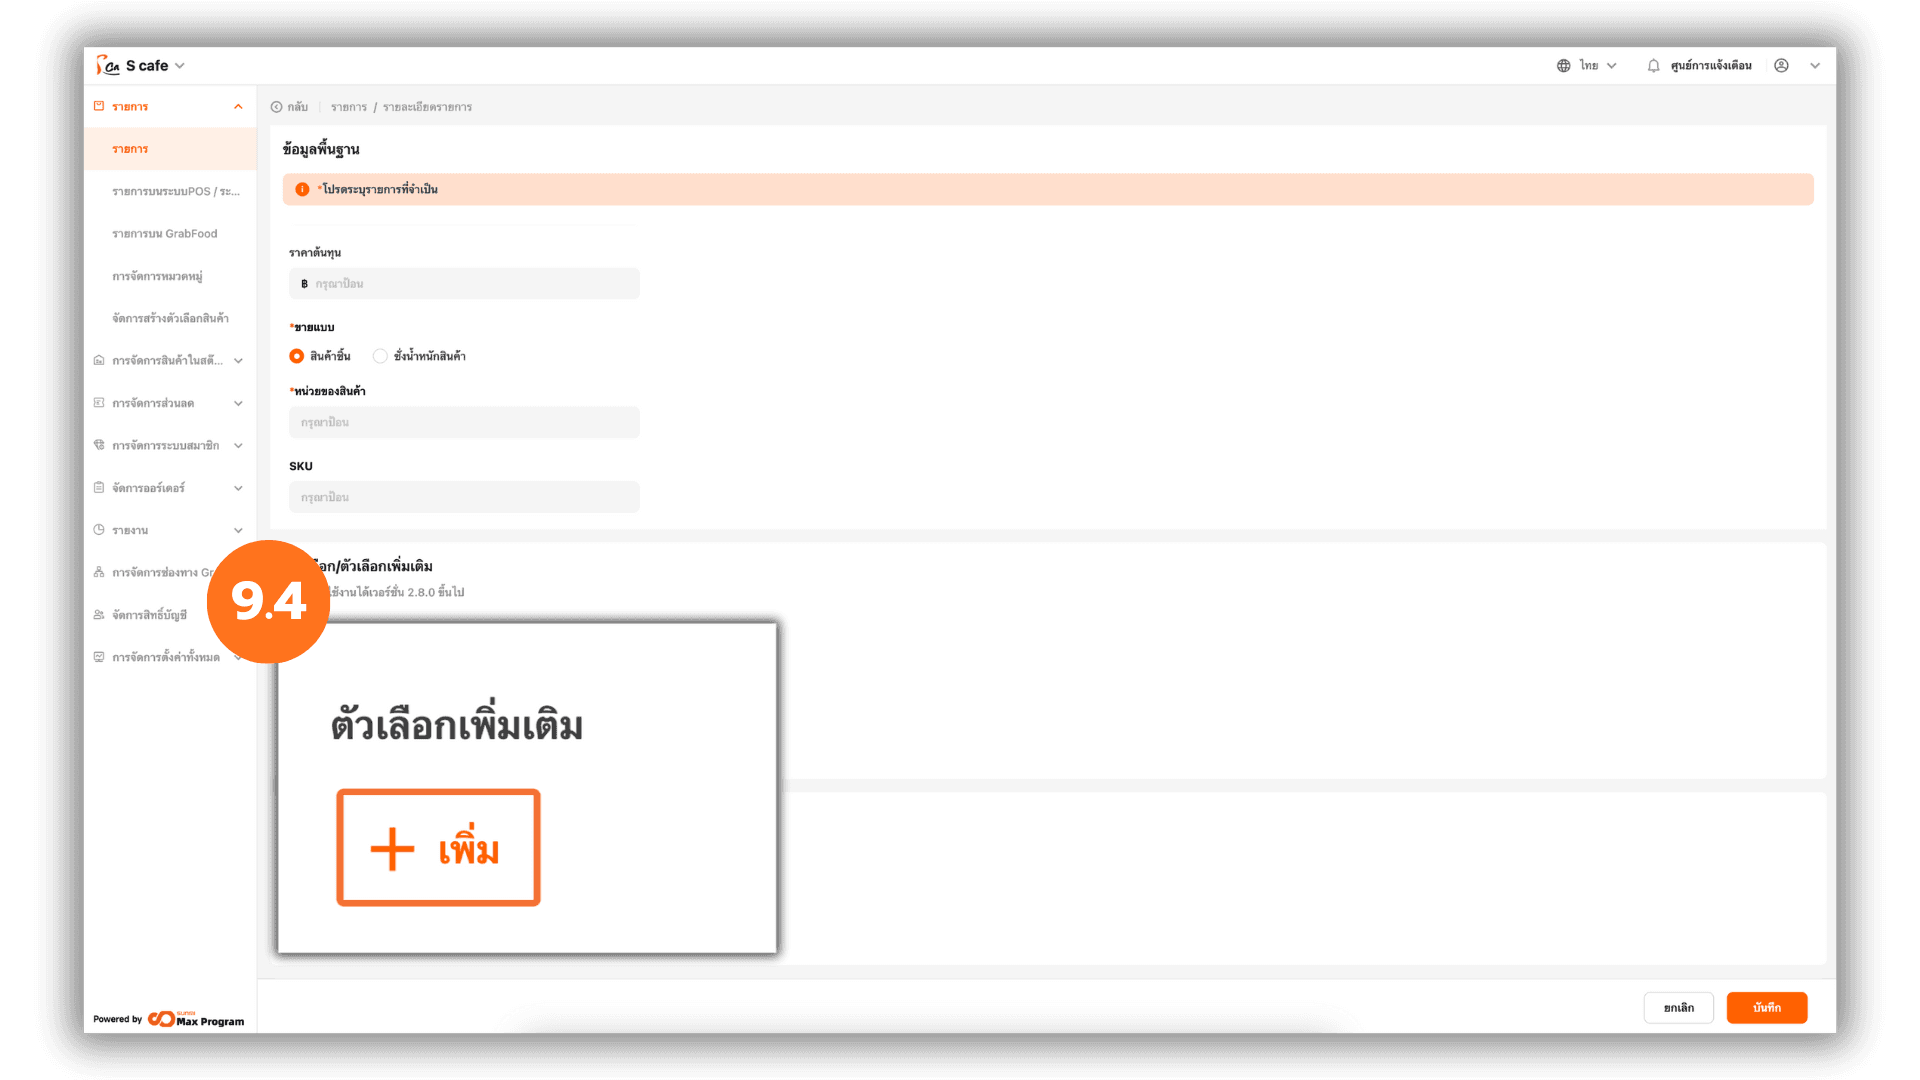1920x1080 pixels.
Task: Click the ยกเลิก cancel button
Action: pos(1679,1008)
